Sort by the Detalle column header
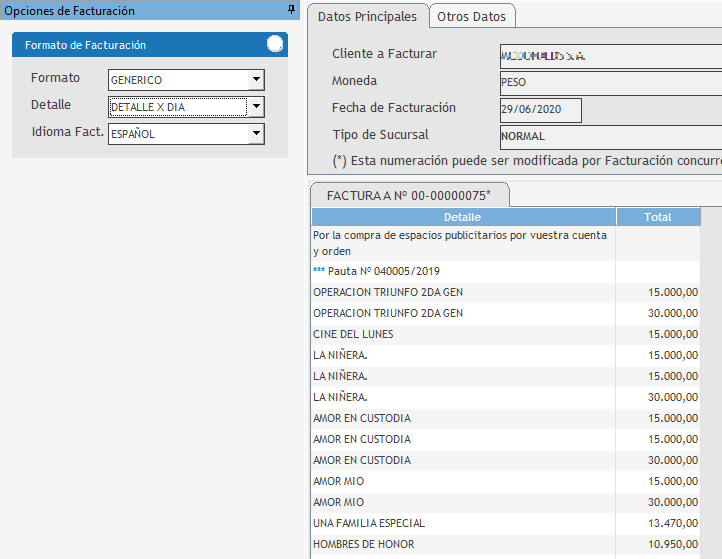Screen dimensions: 722x559 click(x=462, y=217)
